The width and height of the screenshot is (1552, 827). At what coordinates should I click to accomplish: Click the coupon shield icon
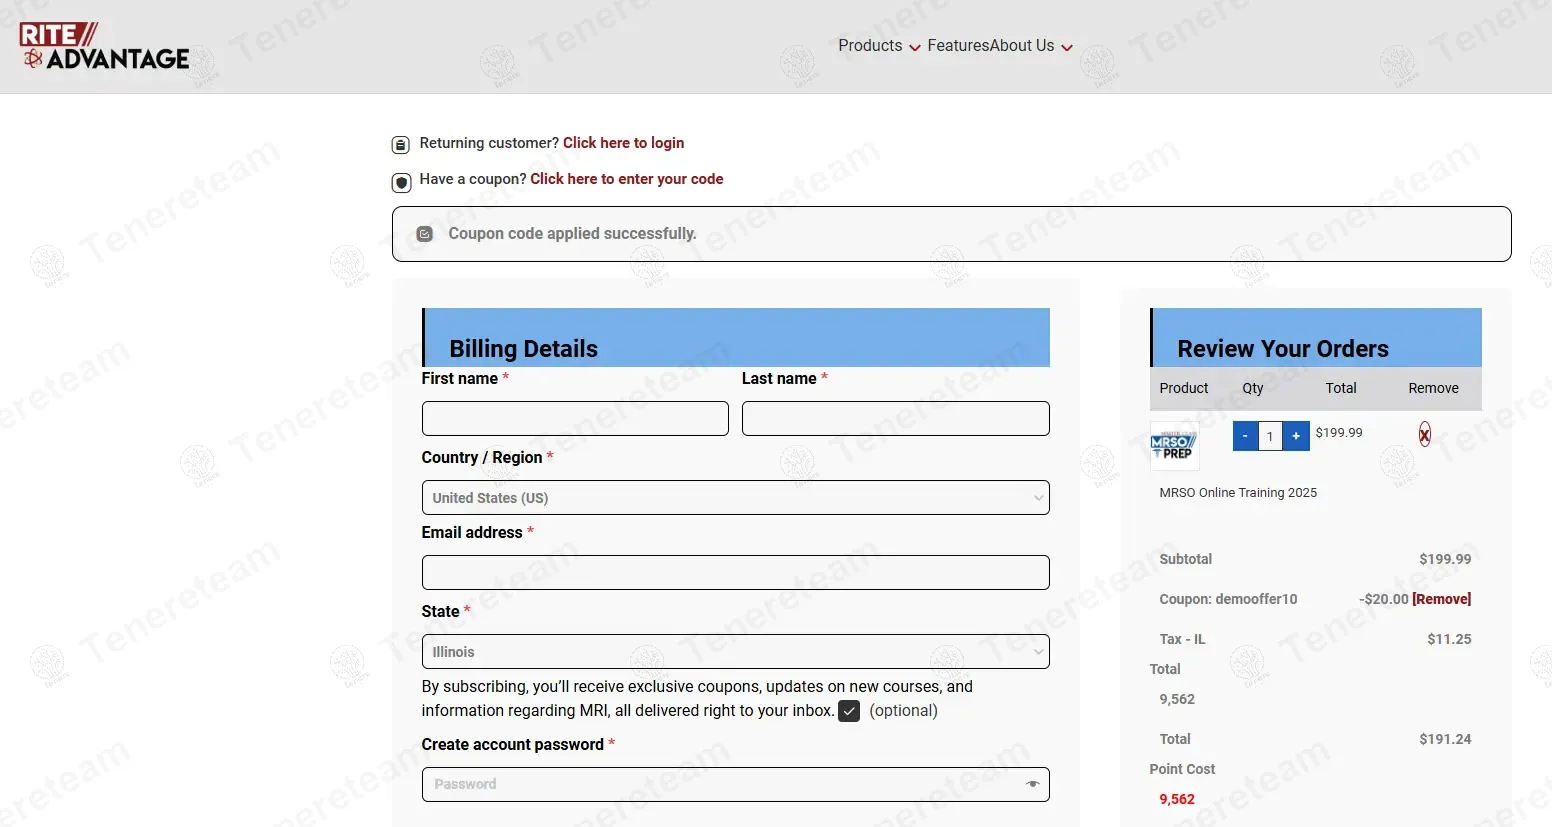click(401, 182)
